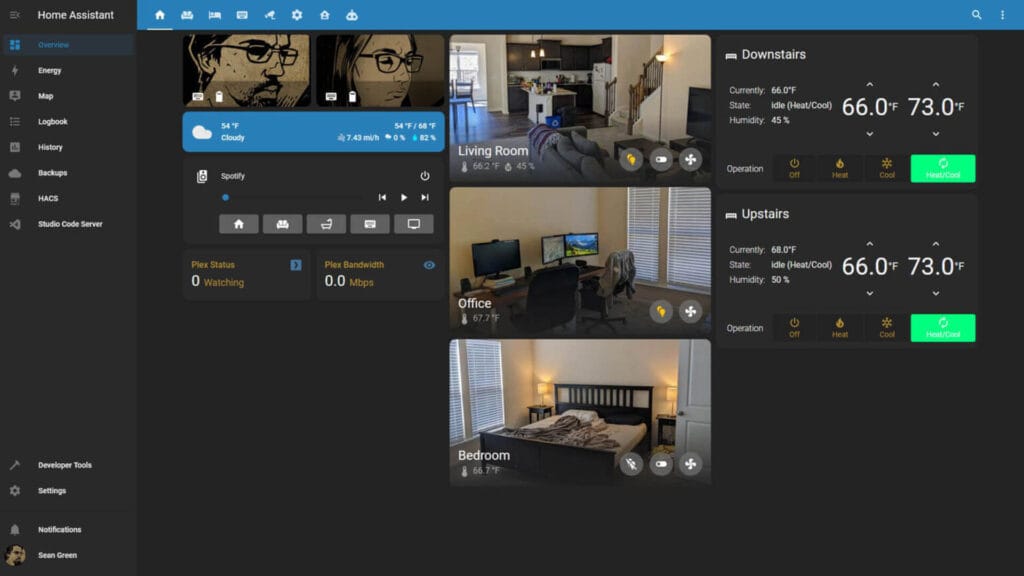
Task: Show Notifications panel
Action: coord(68,529)
